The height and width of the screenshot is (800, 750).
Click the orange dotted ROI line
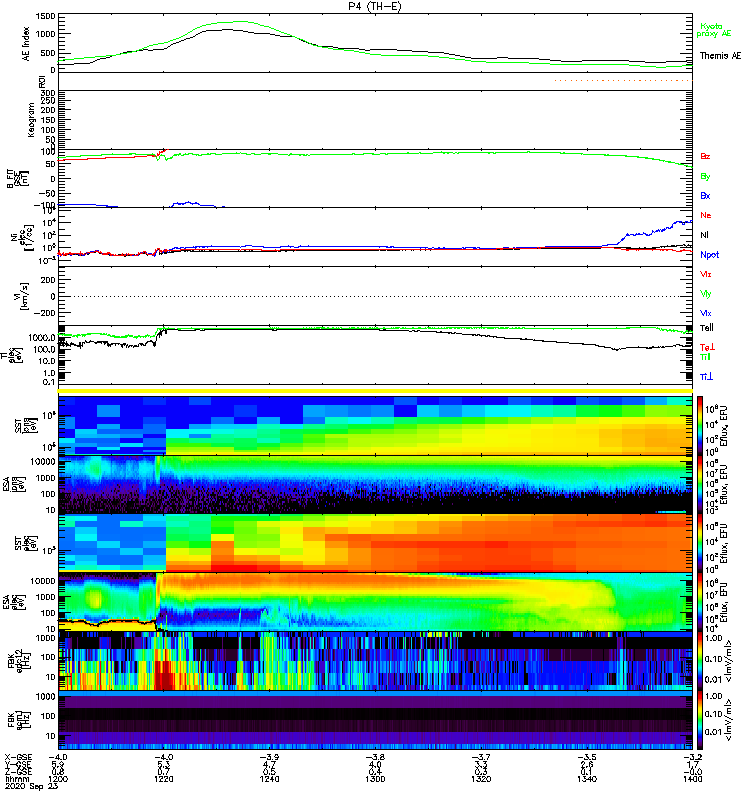click(x=622, y=81)
